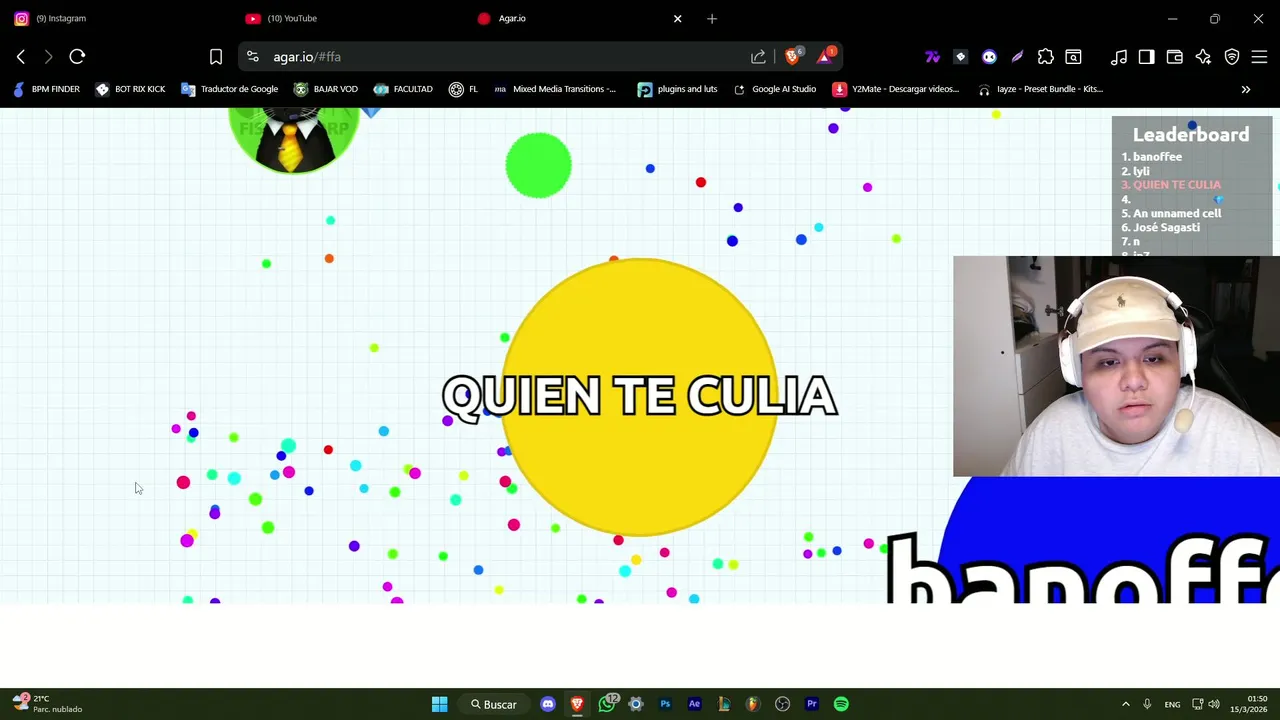Open plugins and luts bookmark

(x=677, y=89)
